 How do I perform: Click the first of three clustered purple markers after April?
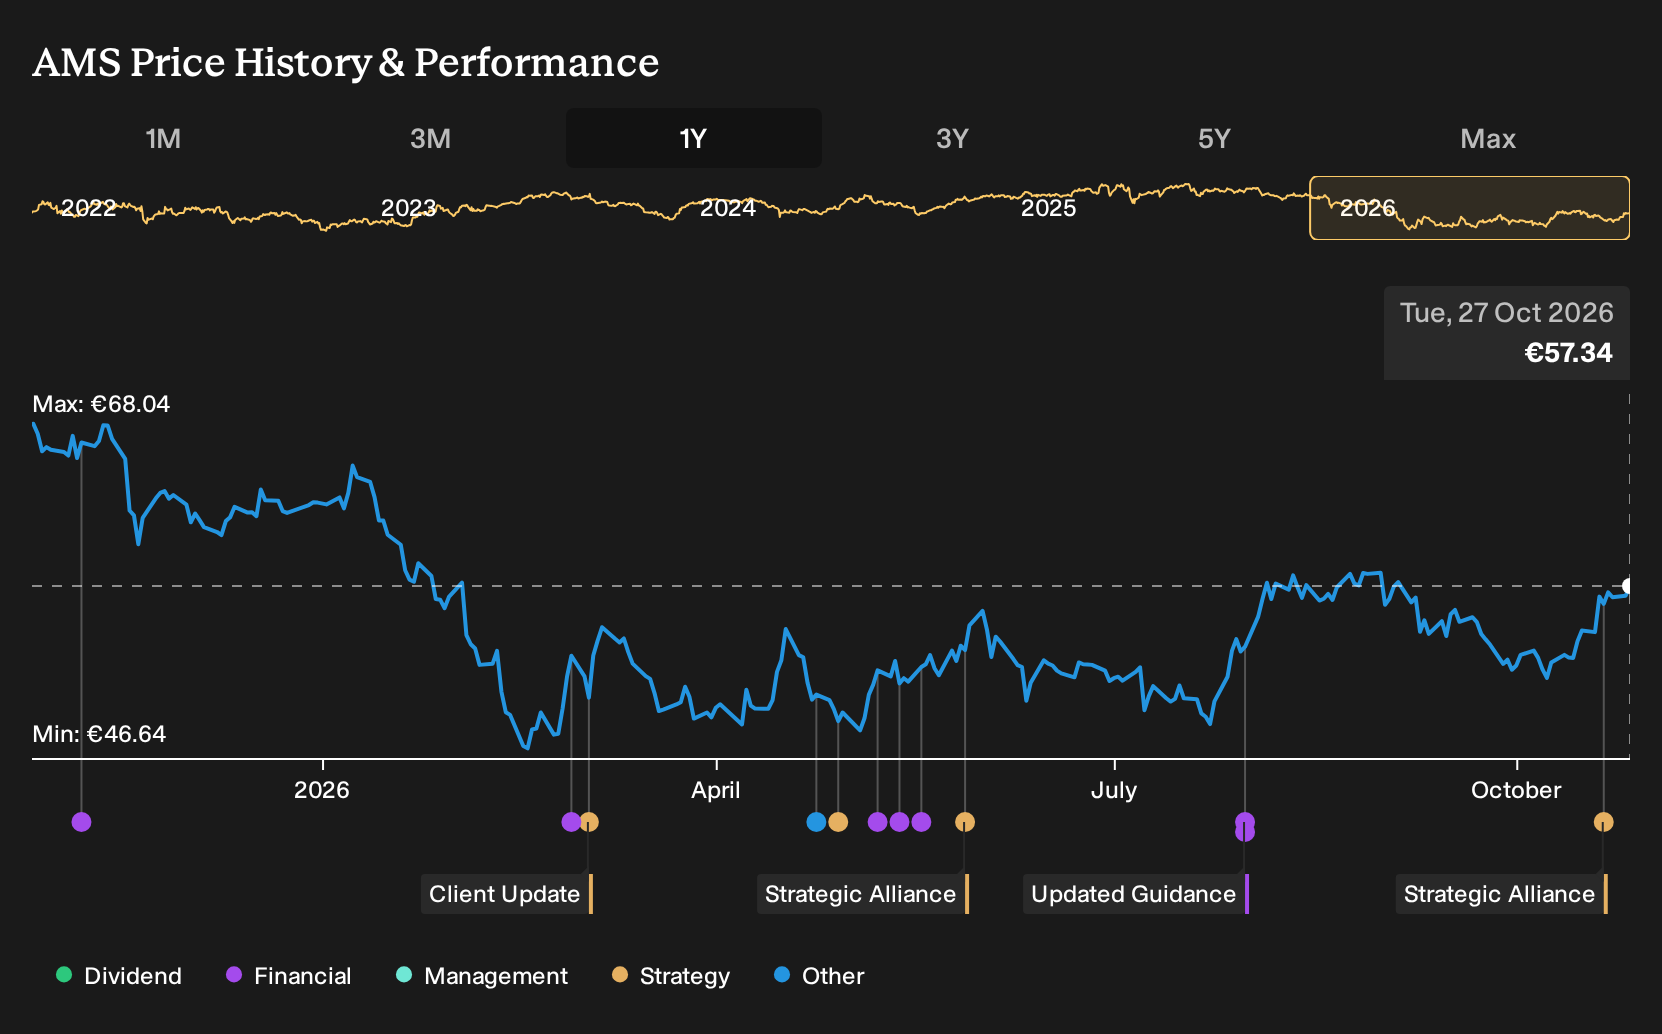pyautogui.click(x=877, y=822)
